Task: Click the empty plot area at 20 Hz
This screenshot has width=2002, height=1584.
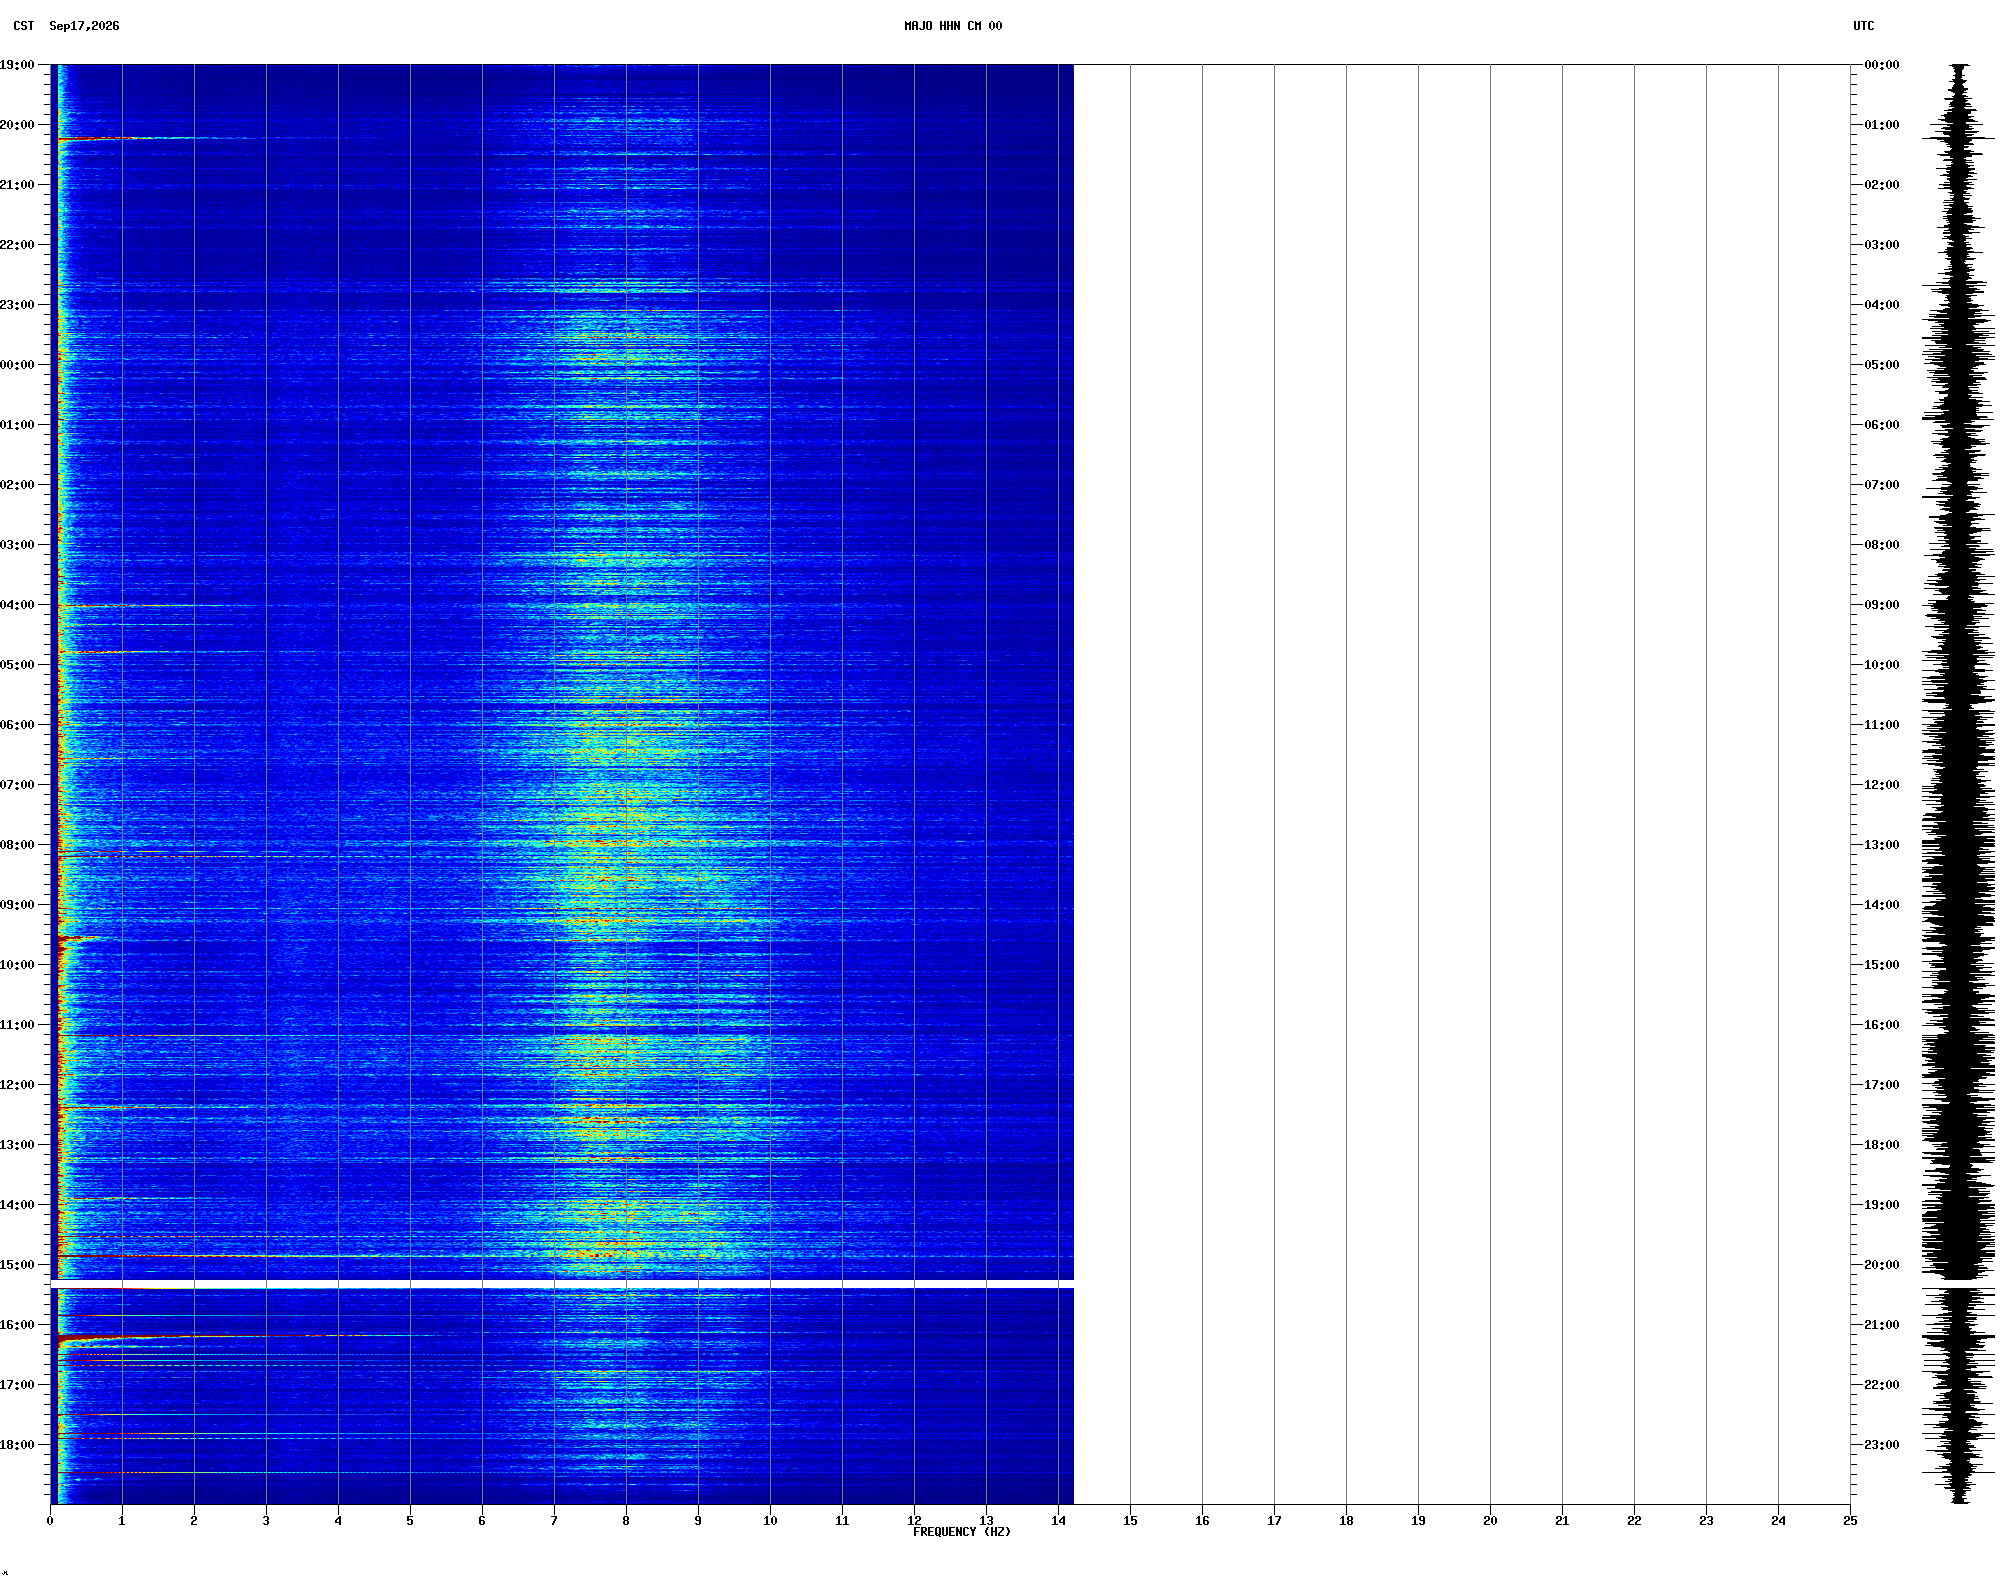Action: coord(1490,784)
